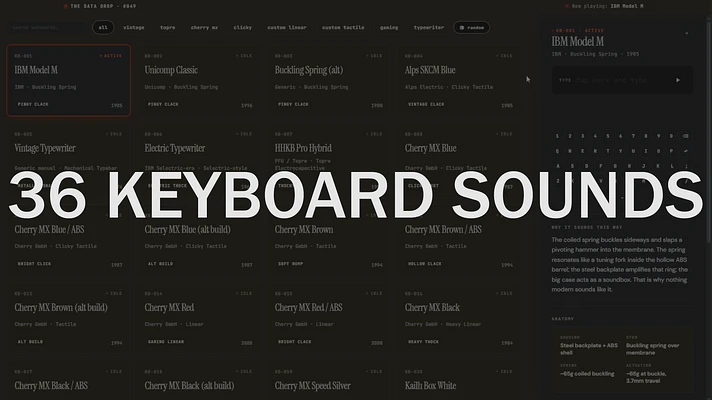The height and width of the screenshot is (400, 712).
Task: Click the 'VINTAGE CLACK' tag on Alps SKCM Blue
Action: [x=426, y=104]
